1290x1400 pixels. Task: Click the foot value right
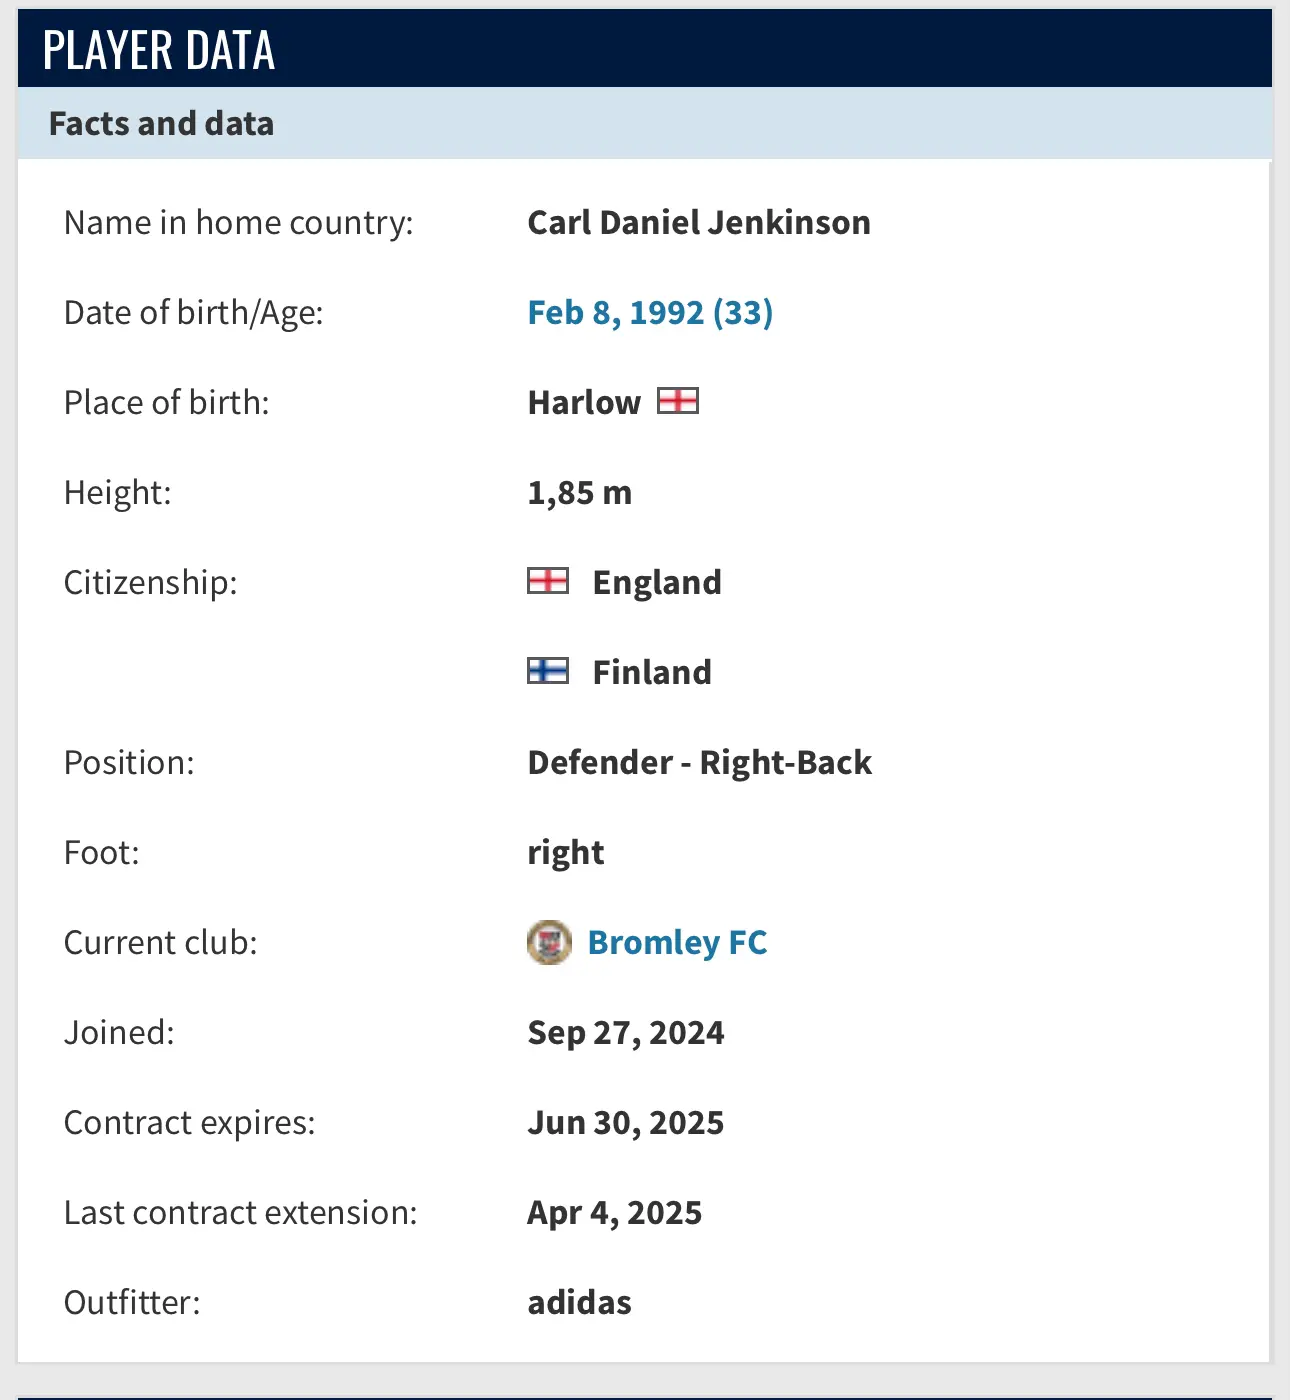(x=566, y=853)
